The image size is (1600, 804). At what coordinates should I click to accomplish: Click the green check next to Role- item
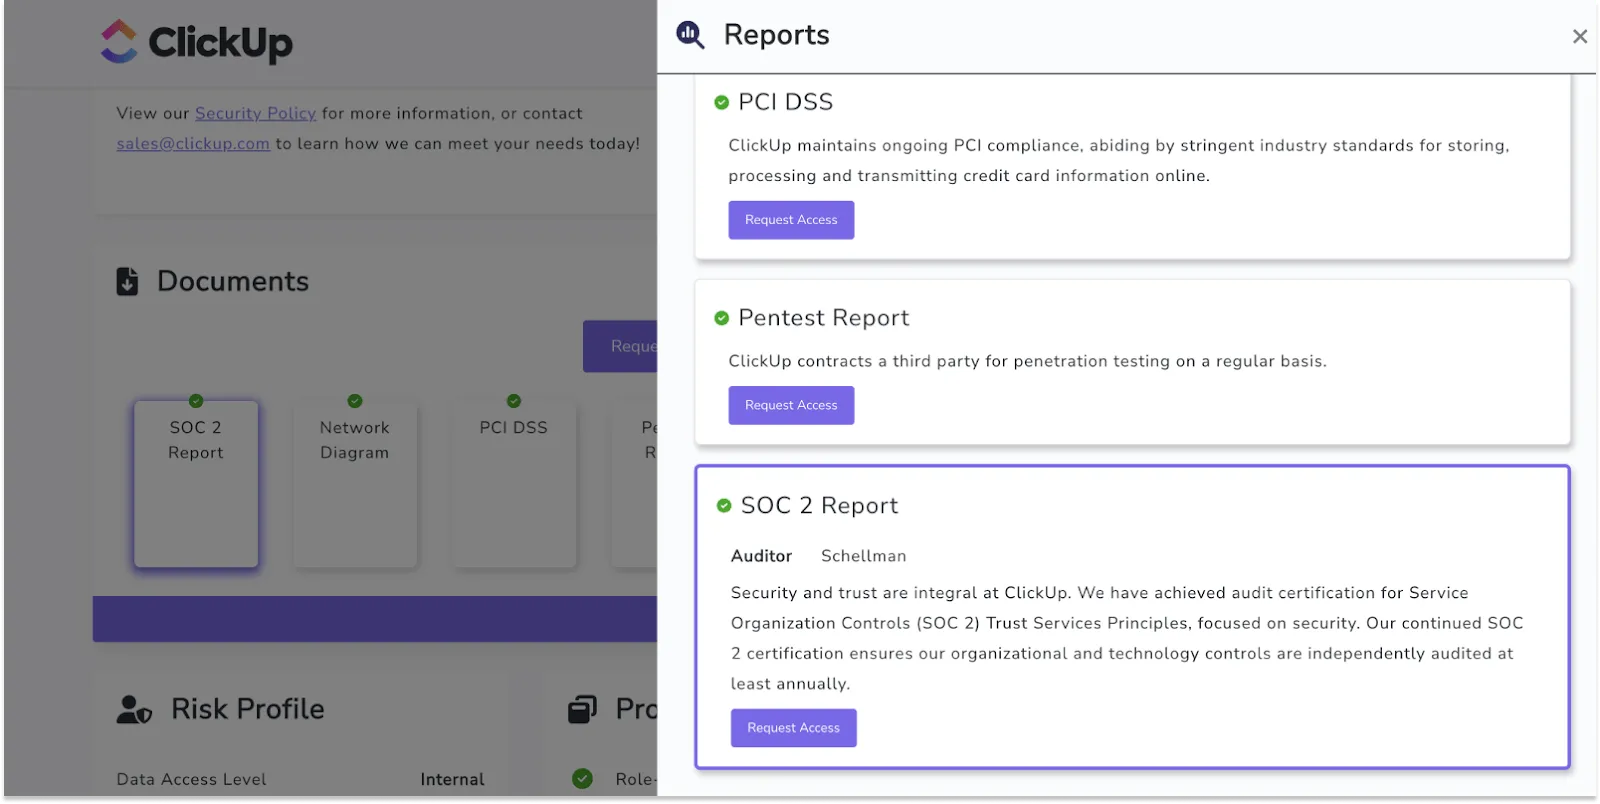pos(583,778)
